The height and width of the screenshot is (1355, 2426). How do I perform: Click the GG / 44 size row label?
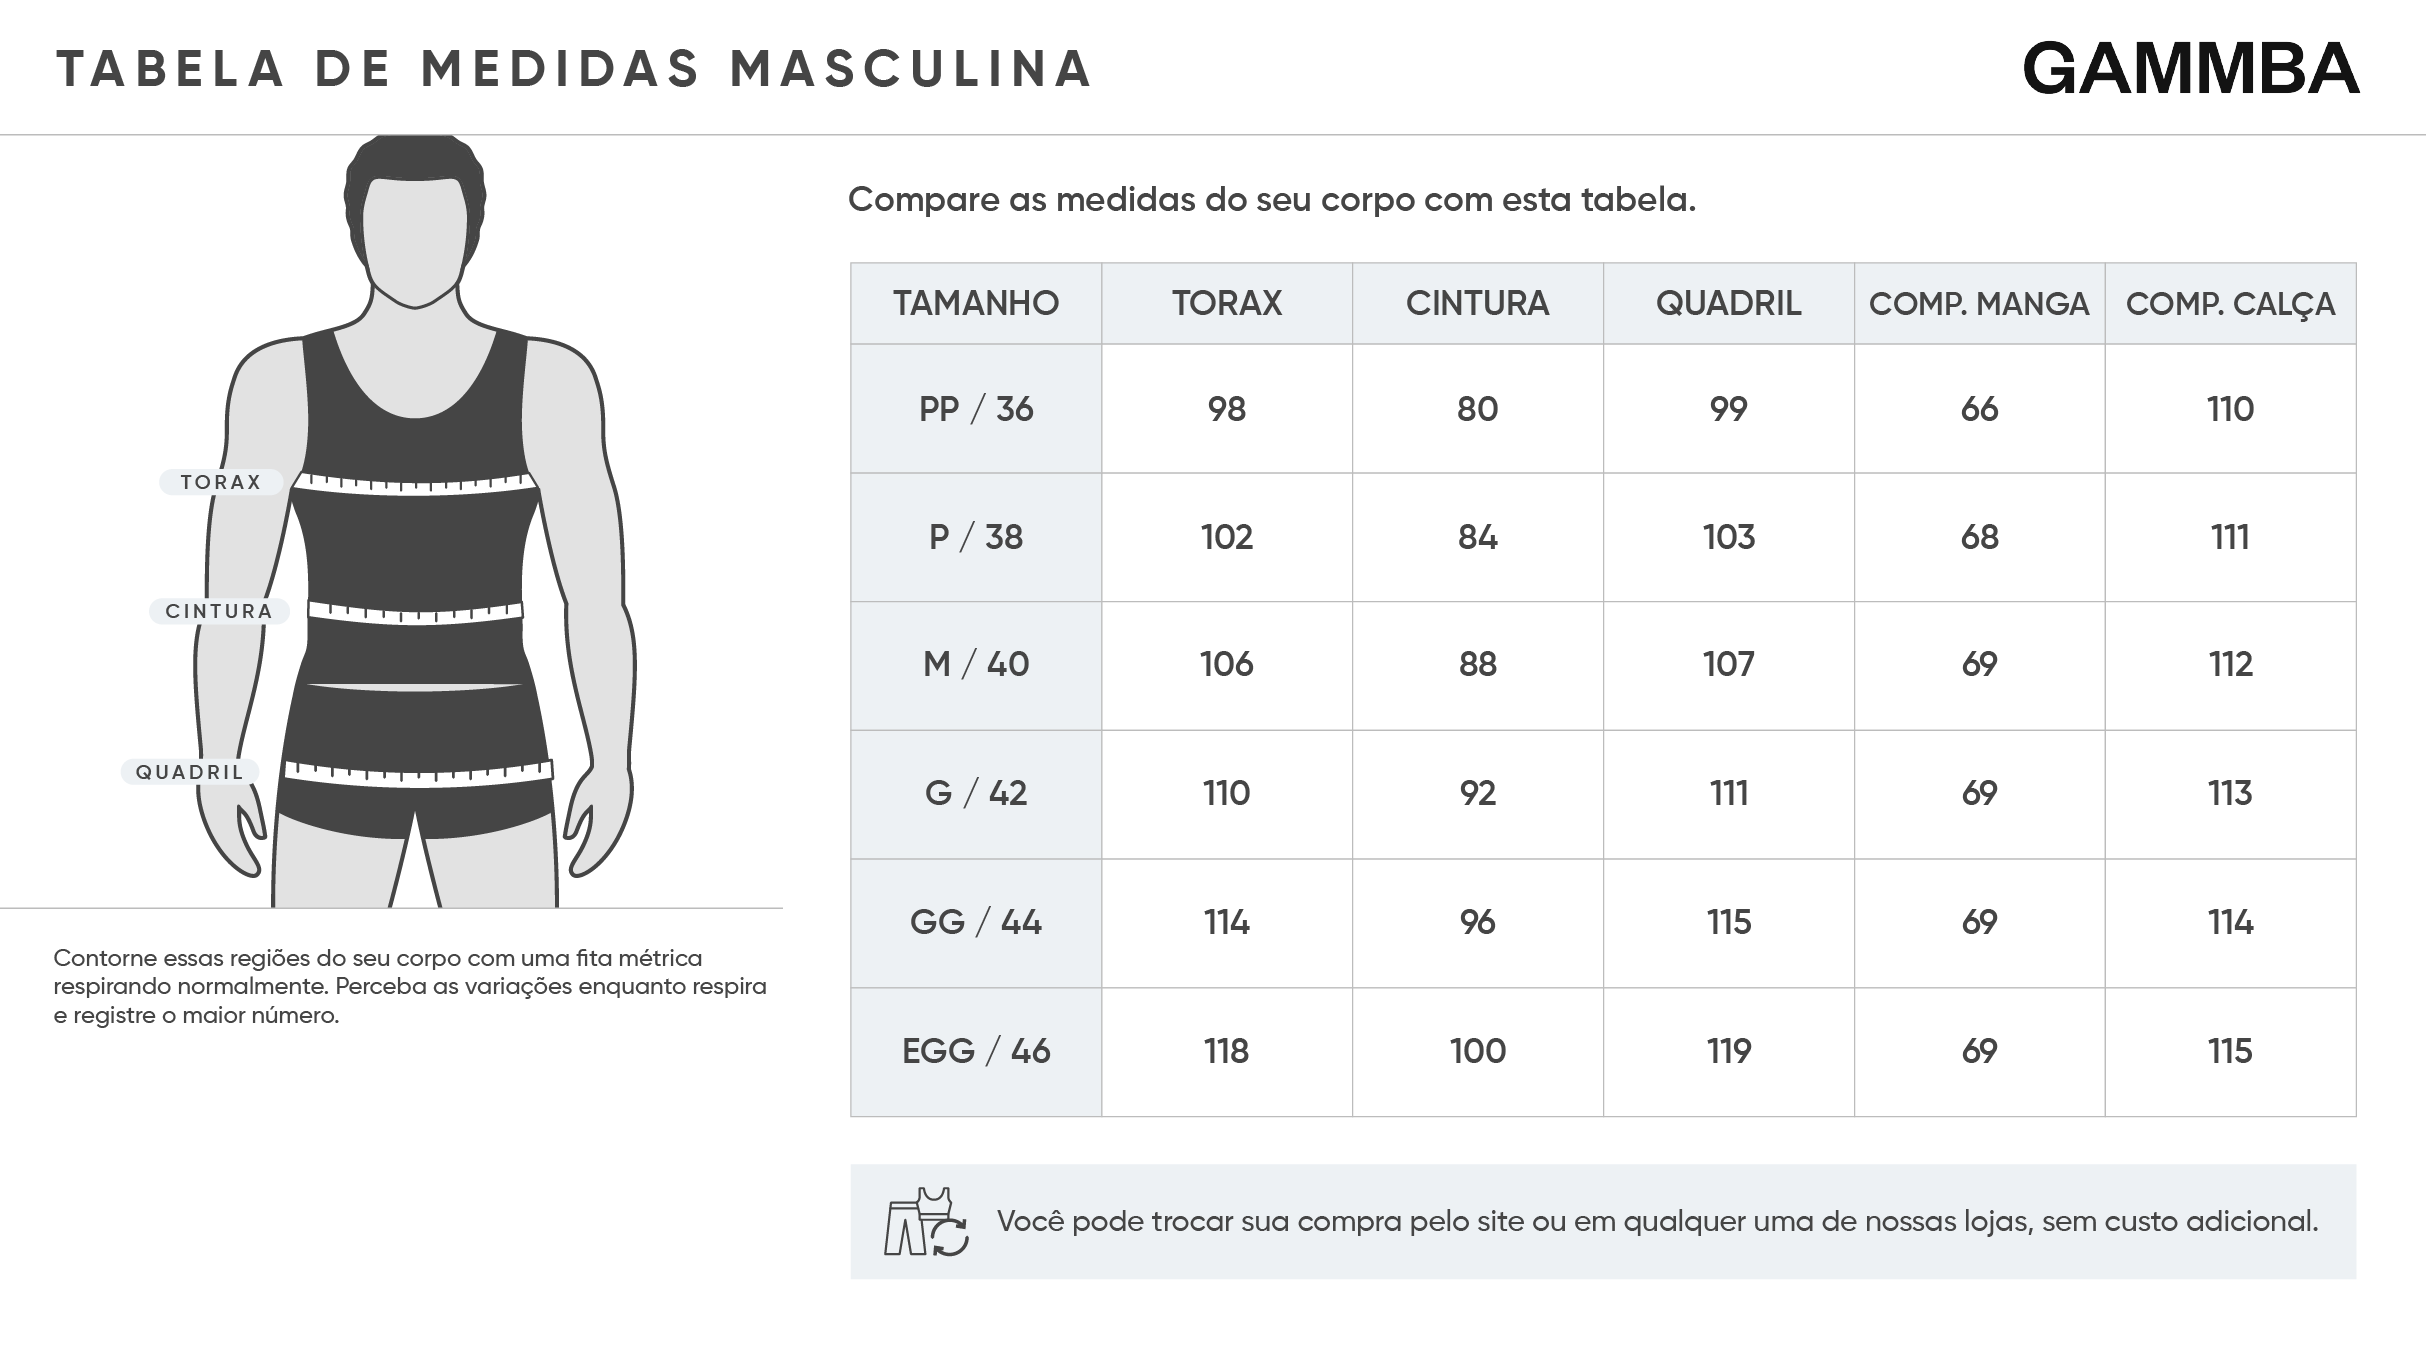pyautogui.click(x=976, y=922)
